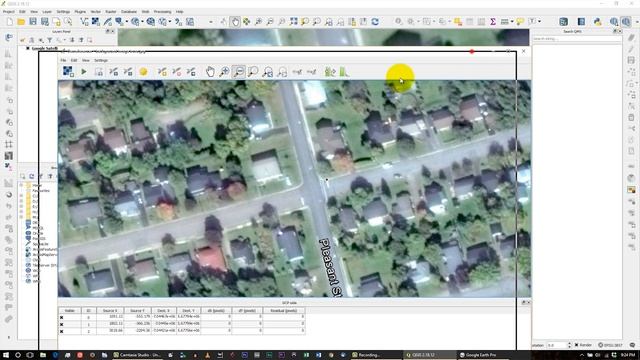Viewport: 640px width, 360px height.
Task: Open the Windows Start menu
Action: pos(6,355)
